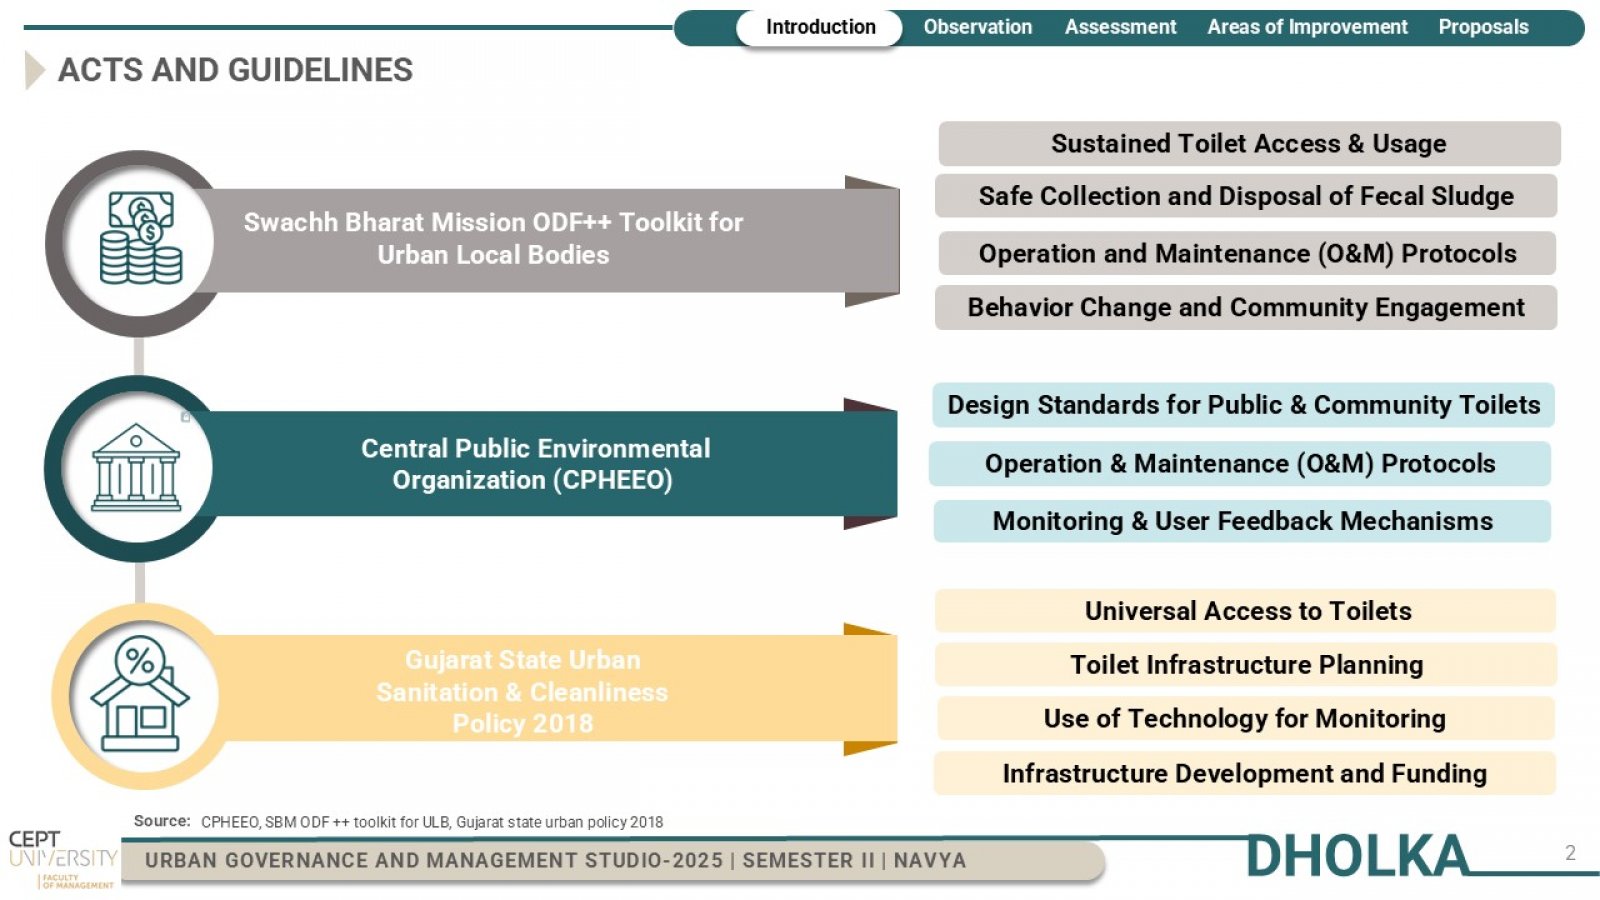Click the page number 2
The height and width of the screenshot is (900, 1600).
point(1570,853)
